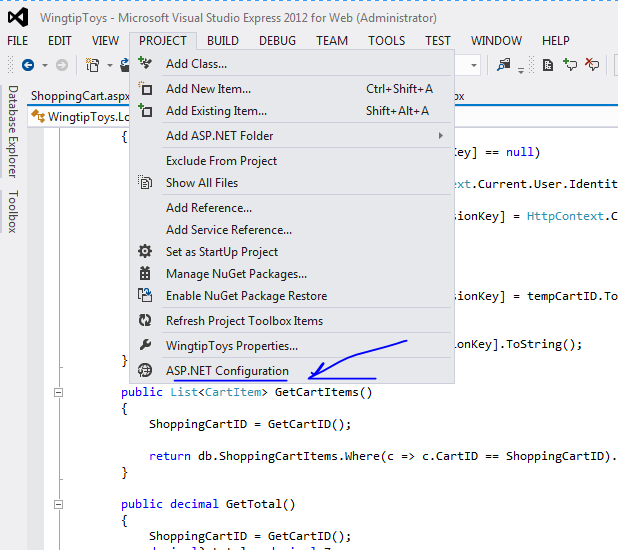This screenshot has width=618, height=550.
Task: Click the WingtipToys Properties wrench icon
Action: (x=145, y=345)
